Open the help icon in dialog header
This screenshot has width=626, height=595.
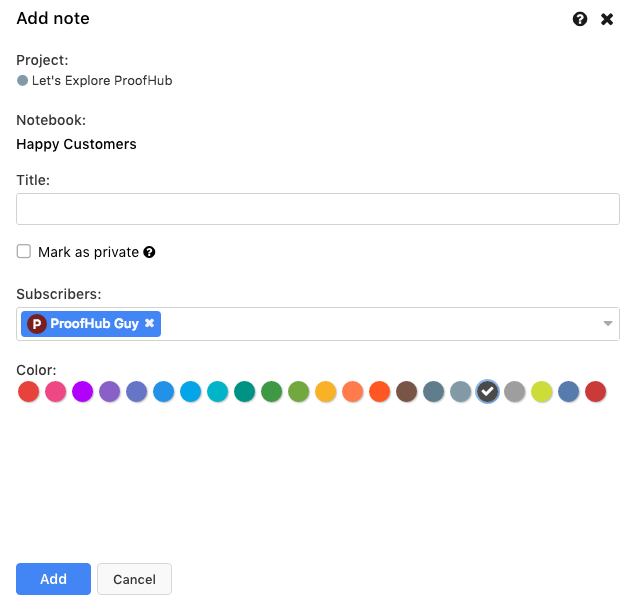(580, 19)
